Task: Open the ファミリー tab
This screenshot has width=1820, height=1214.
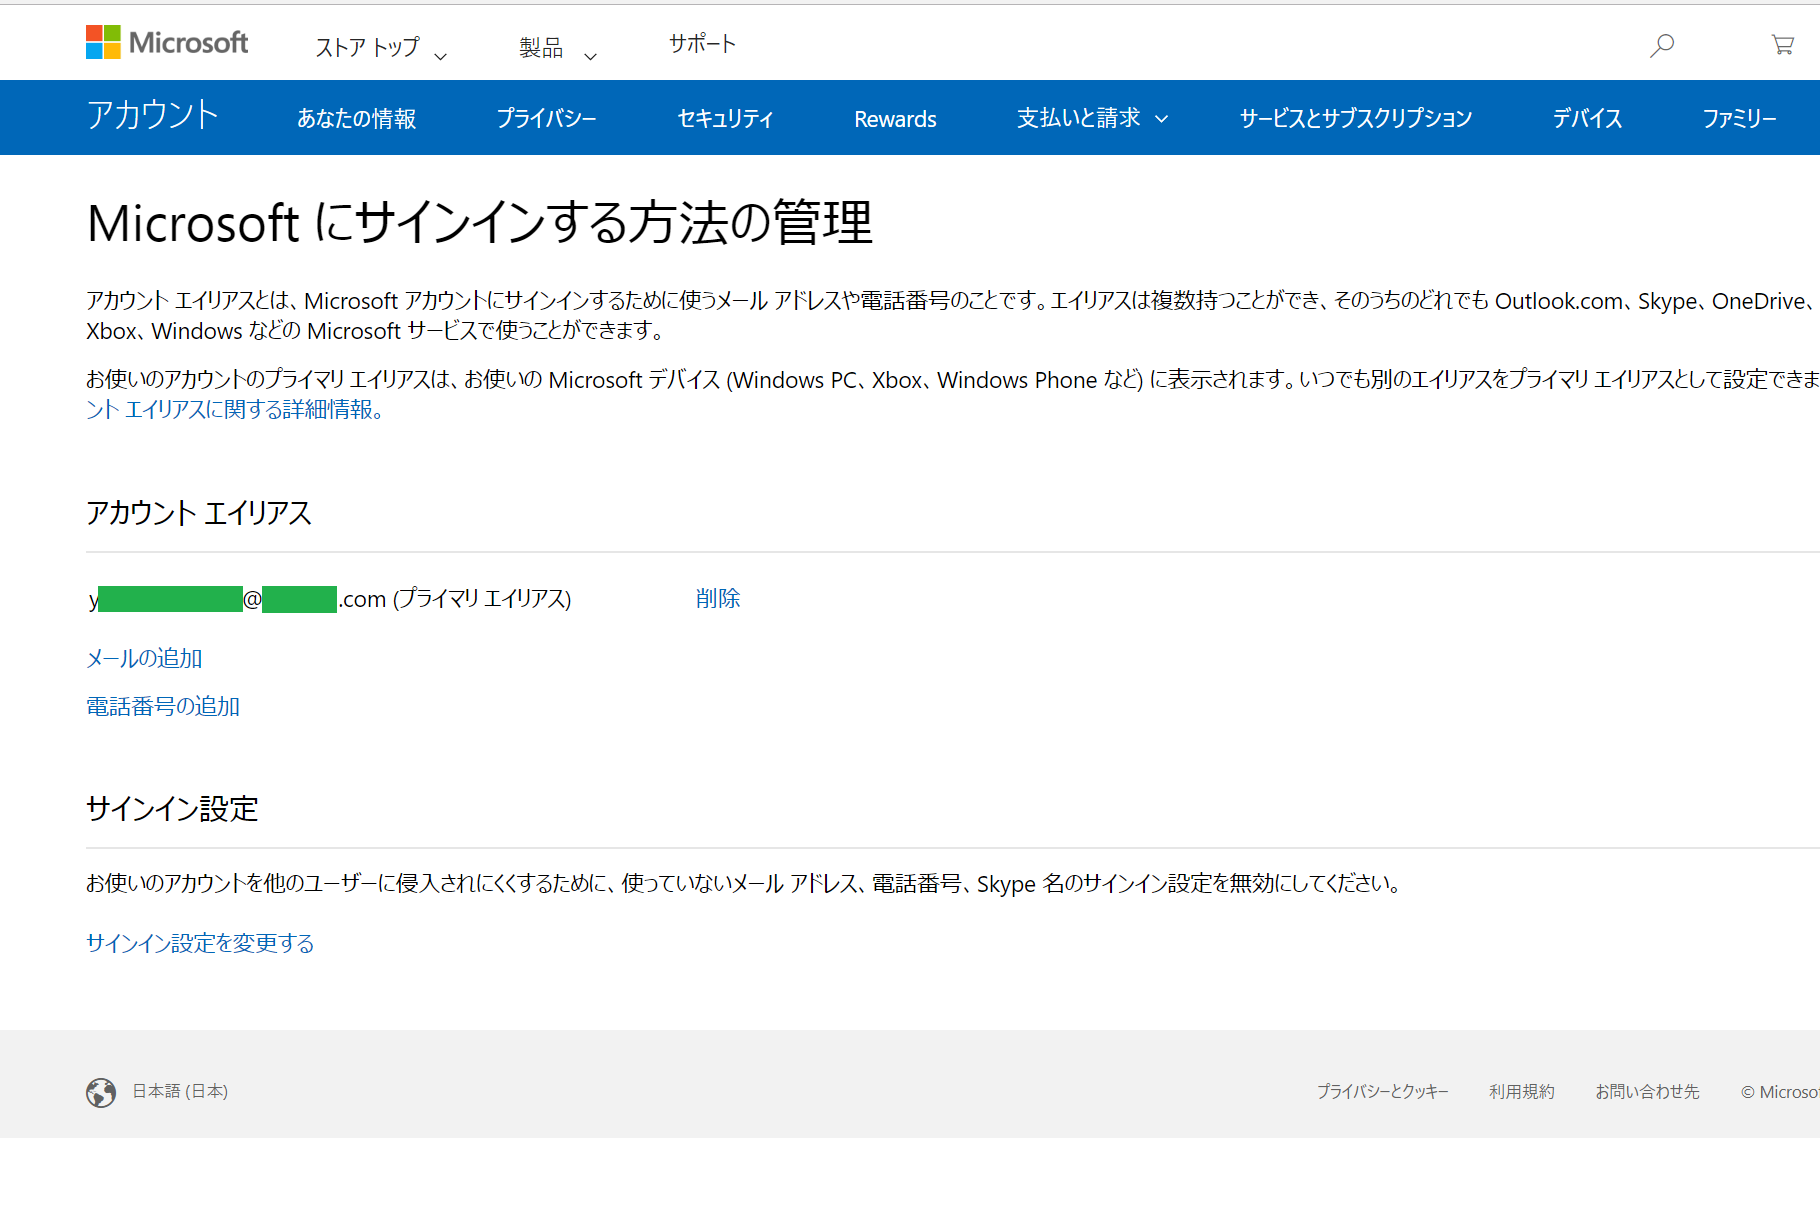Action: click(x=1740, y=118)
